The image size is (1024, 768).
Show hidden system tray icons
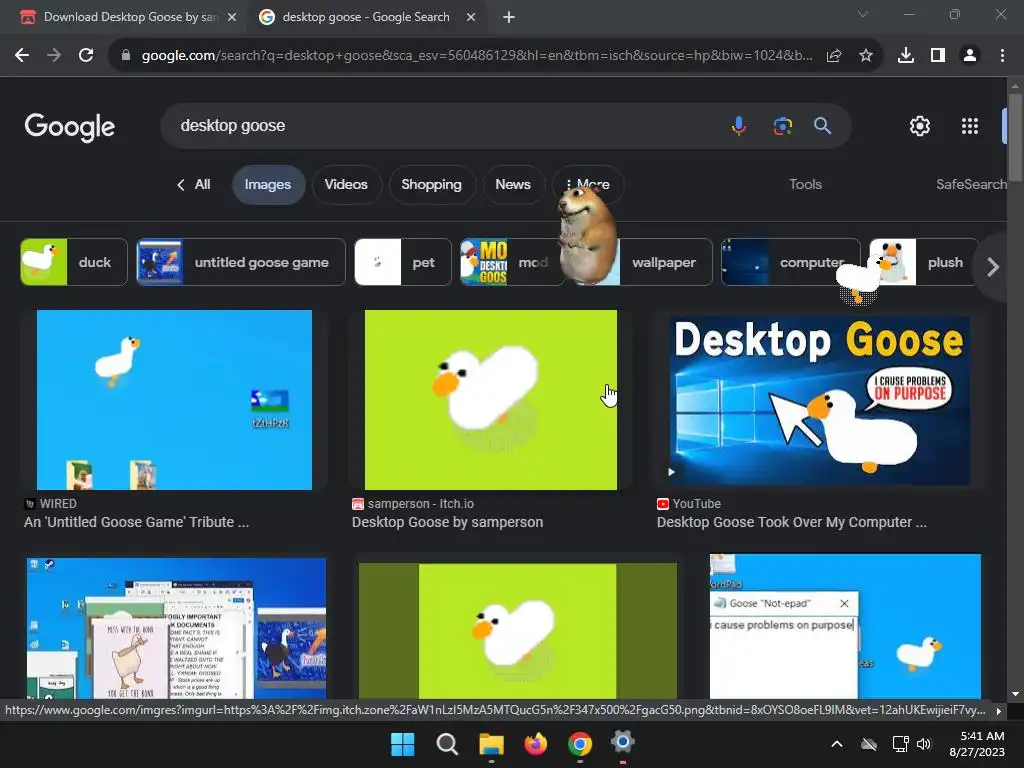[837, 744]
